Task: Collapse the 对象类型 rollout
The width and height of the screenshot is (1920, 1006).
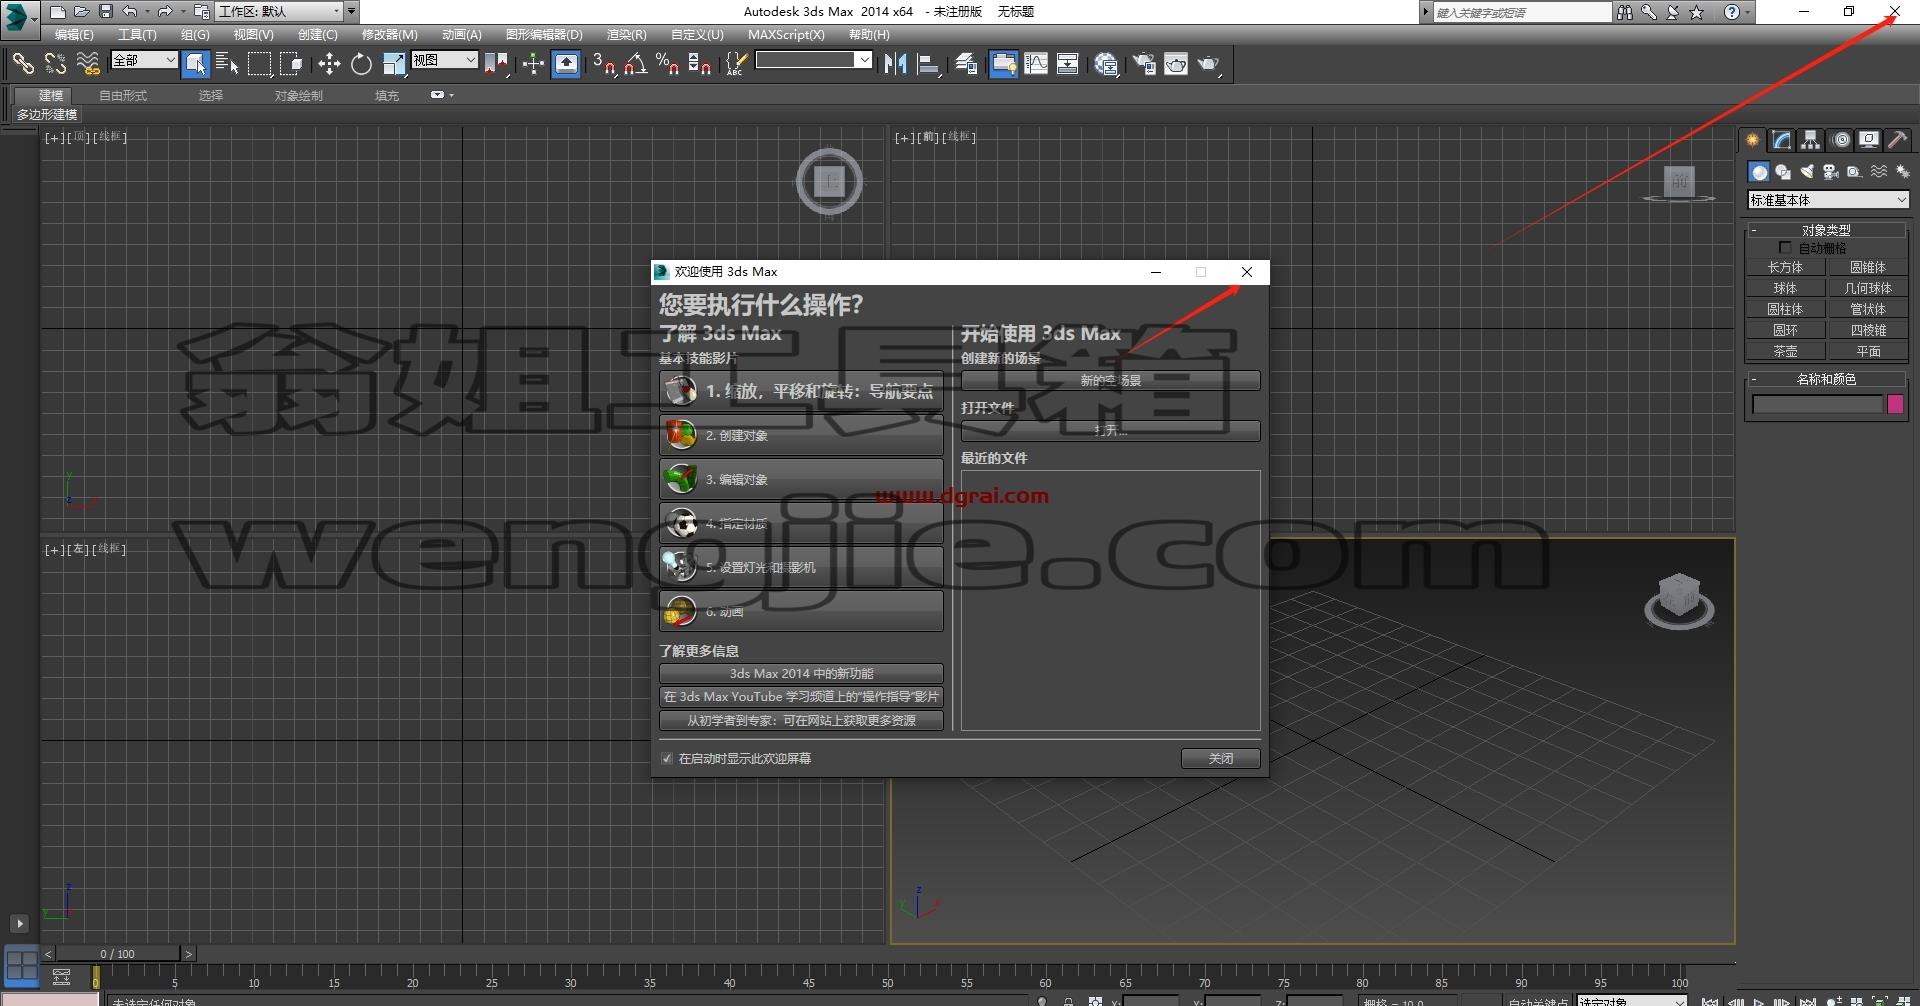Action: point(1826,230)
